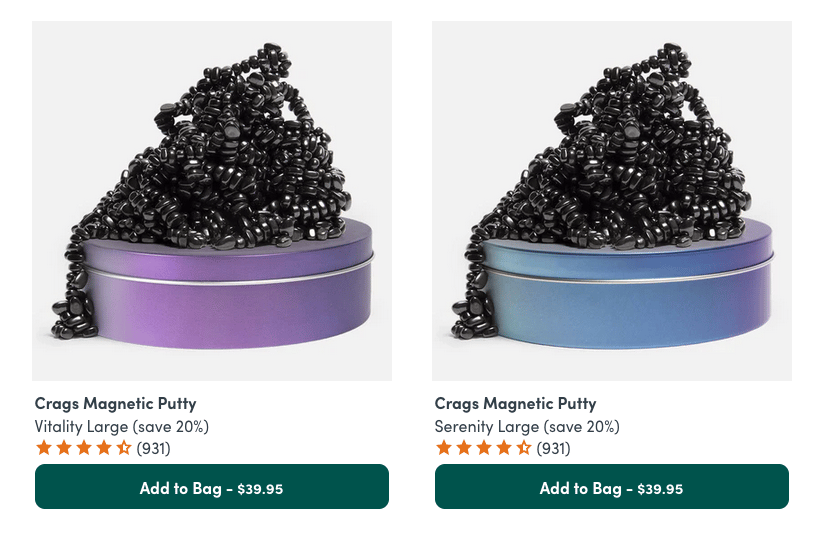Open the (931) reviews count for Vitality
820x538 pixels.
(153, 449)
